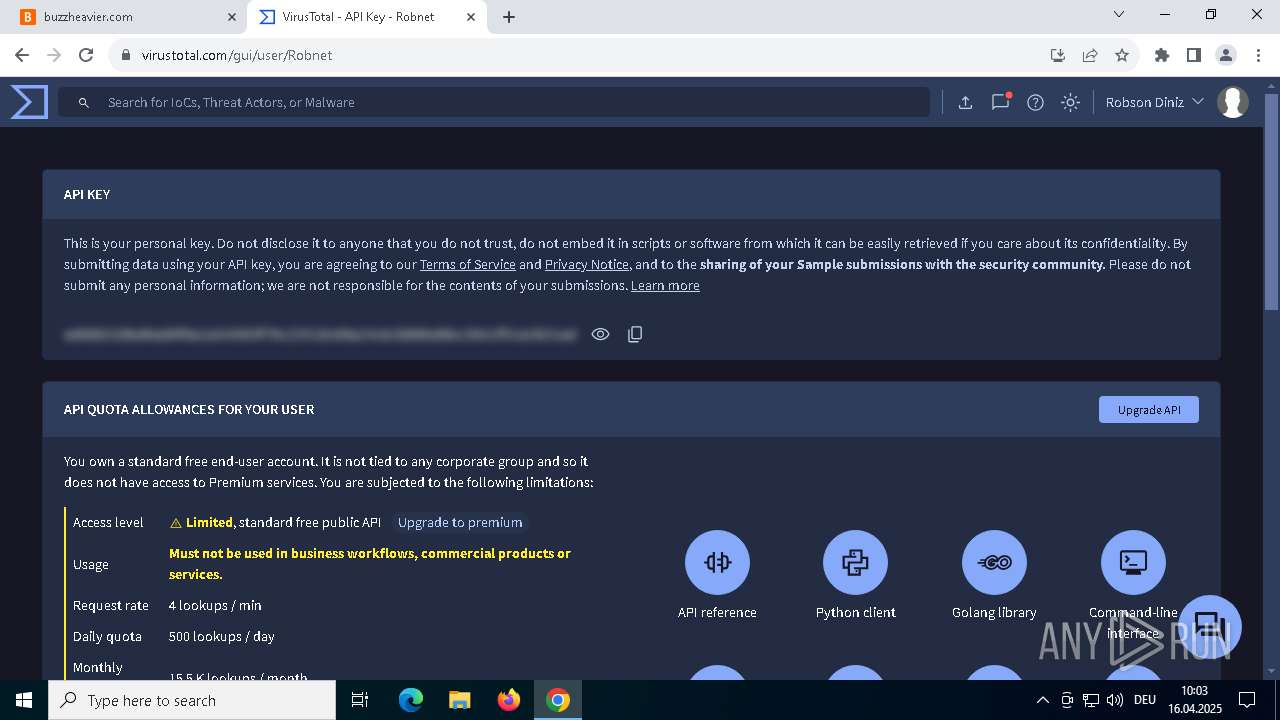
Task: Close the VirusTotal tab
Action: point(471,17)
